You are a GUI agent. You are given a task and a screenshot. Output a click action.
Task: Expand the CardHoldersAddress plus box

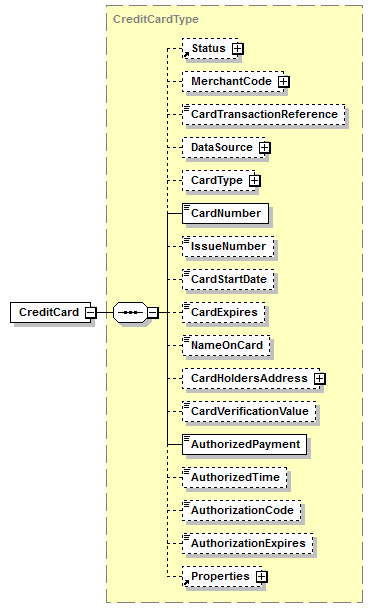[x=319, y=379]
